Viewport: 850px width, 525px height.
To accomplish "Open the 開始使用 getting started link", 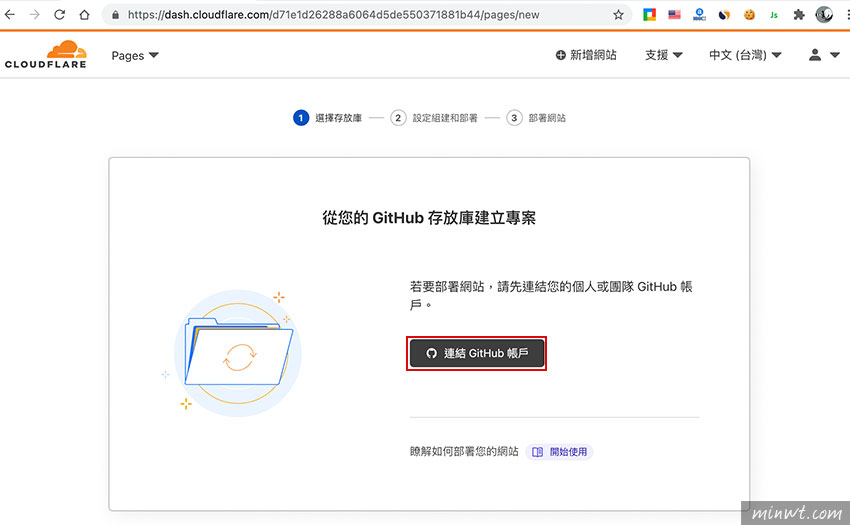I will [559, 452].
